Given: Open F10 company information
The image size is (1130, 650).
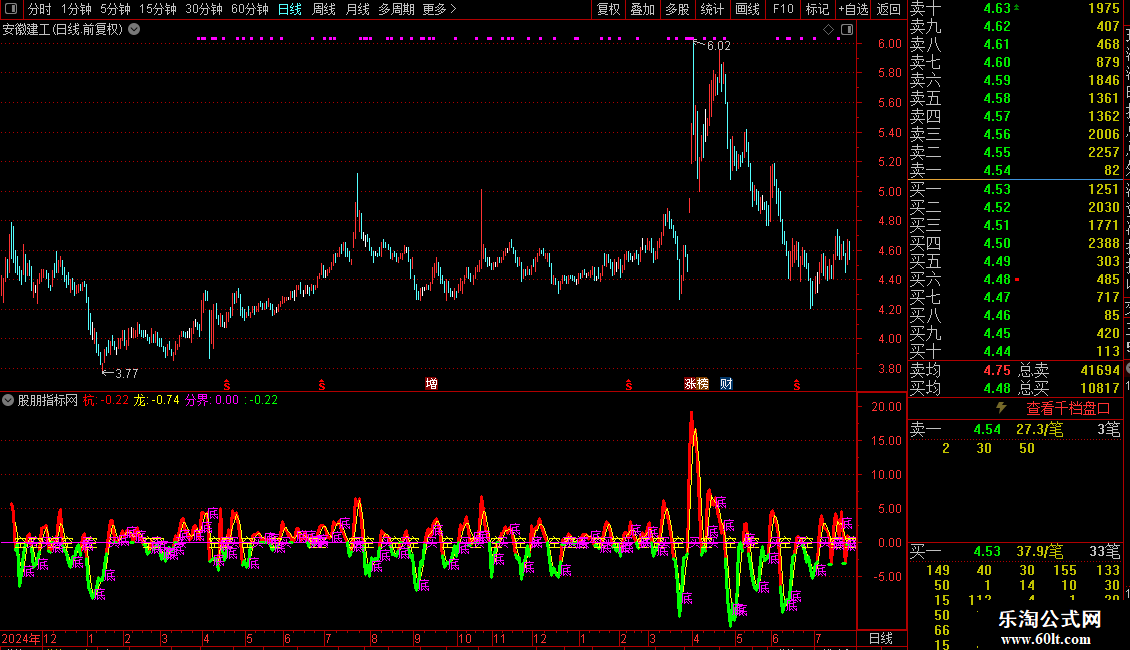Looking at the screenshot, I should 783,9.
